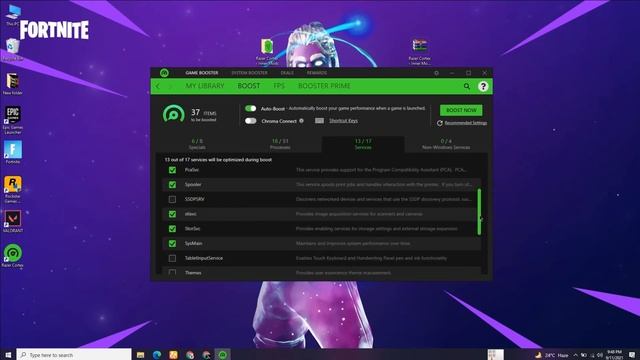The width and height of the screenshot is (640, 360).
Task: Open the BOOSTER PRIME tab
Action: [324, 86]
